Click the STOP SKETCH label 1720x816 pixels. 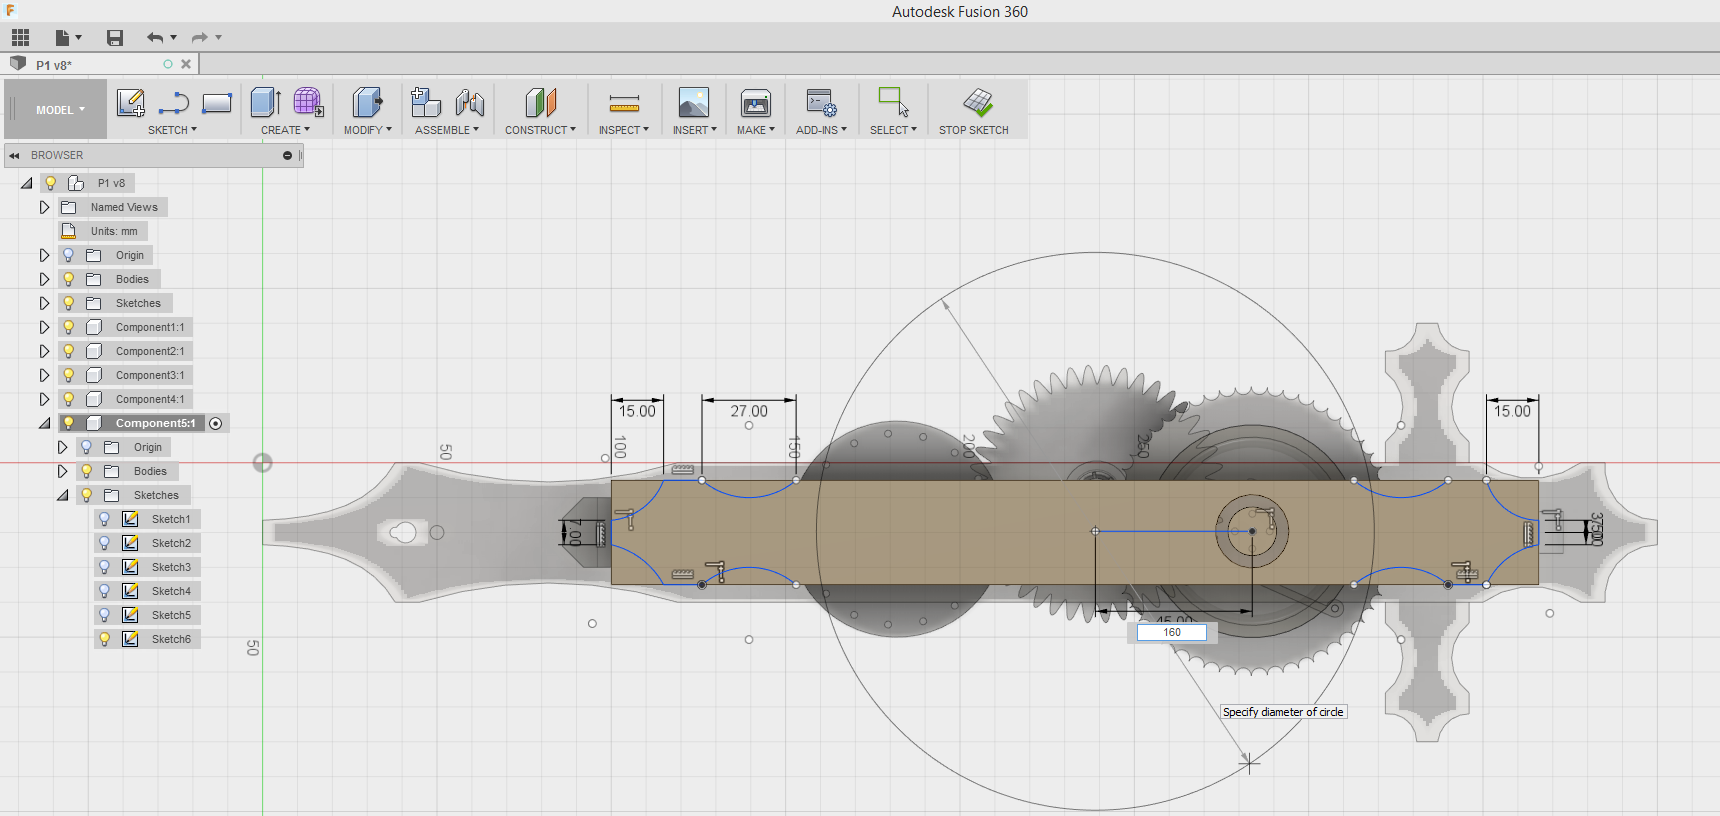pyautogui.click(x=973, y=130)
